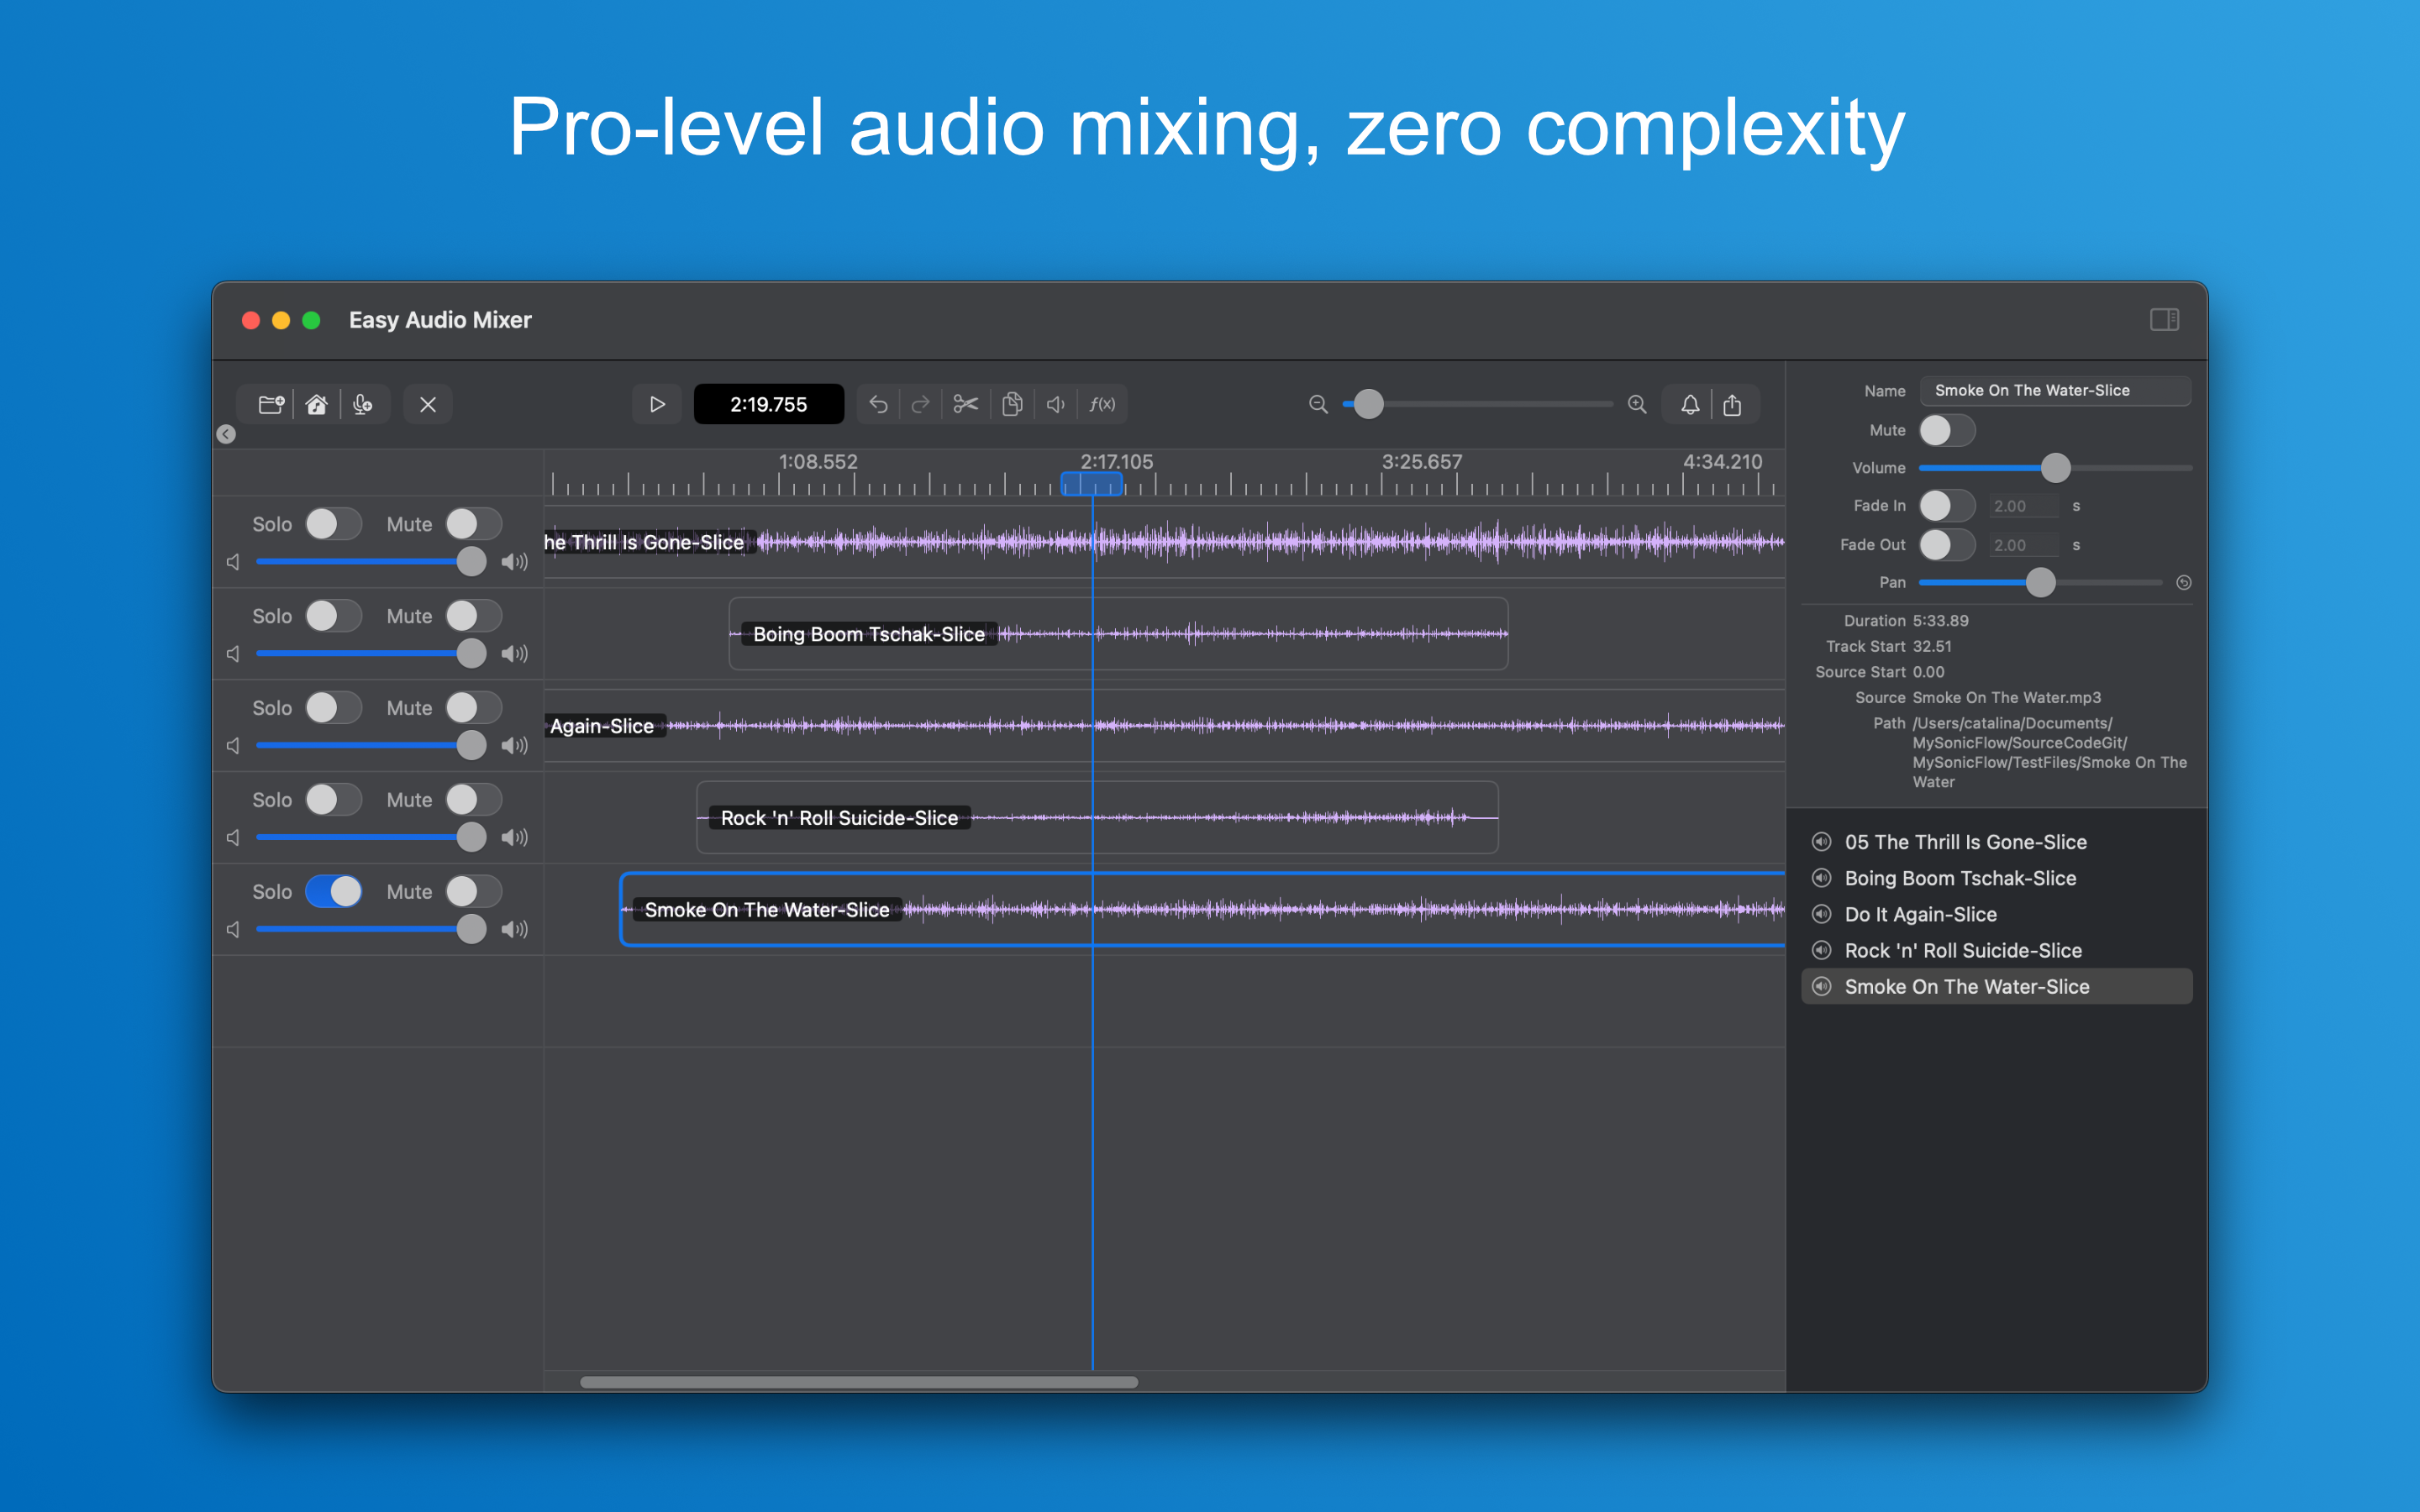Click the share export icon
Viewport: 2420px width, 1512px height.
click(1732, 404)
